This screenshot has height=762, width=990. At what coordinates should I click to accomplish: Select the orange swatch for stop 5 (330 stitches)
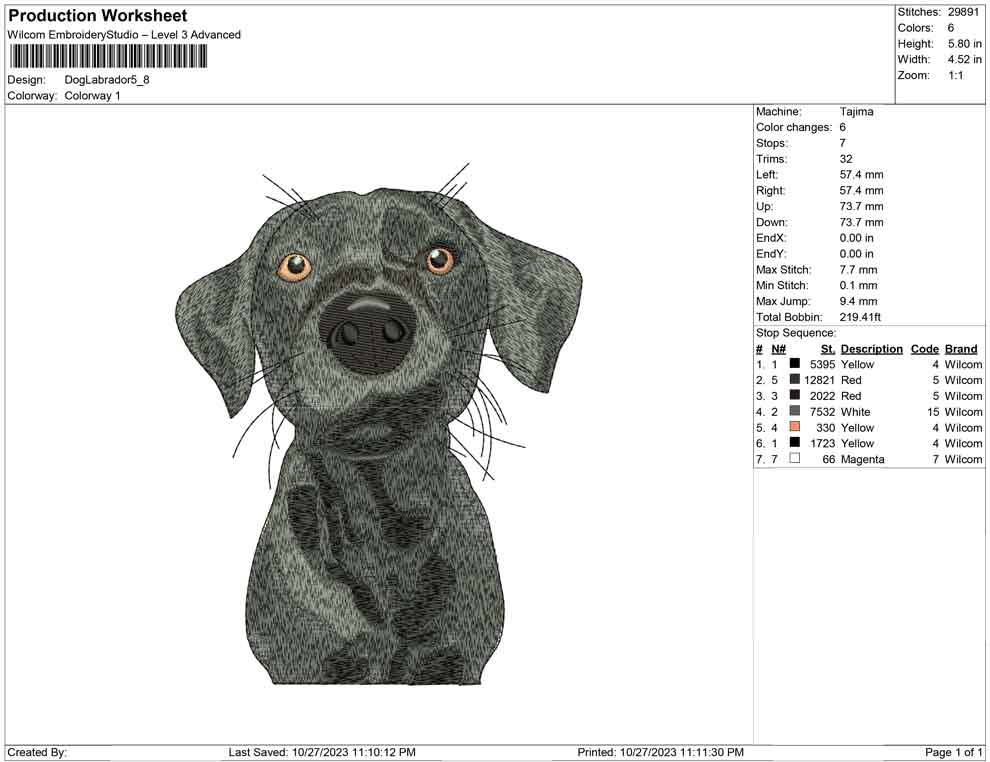click(794, 427)
